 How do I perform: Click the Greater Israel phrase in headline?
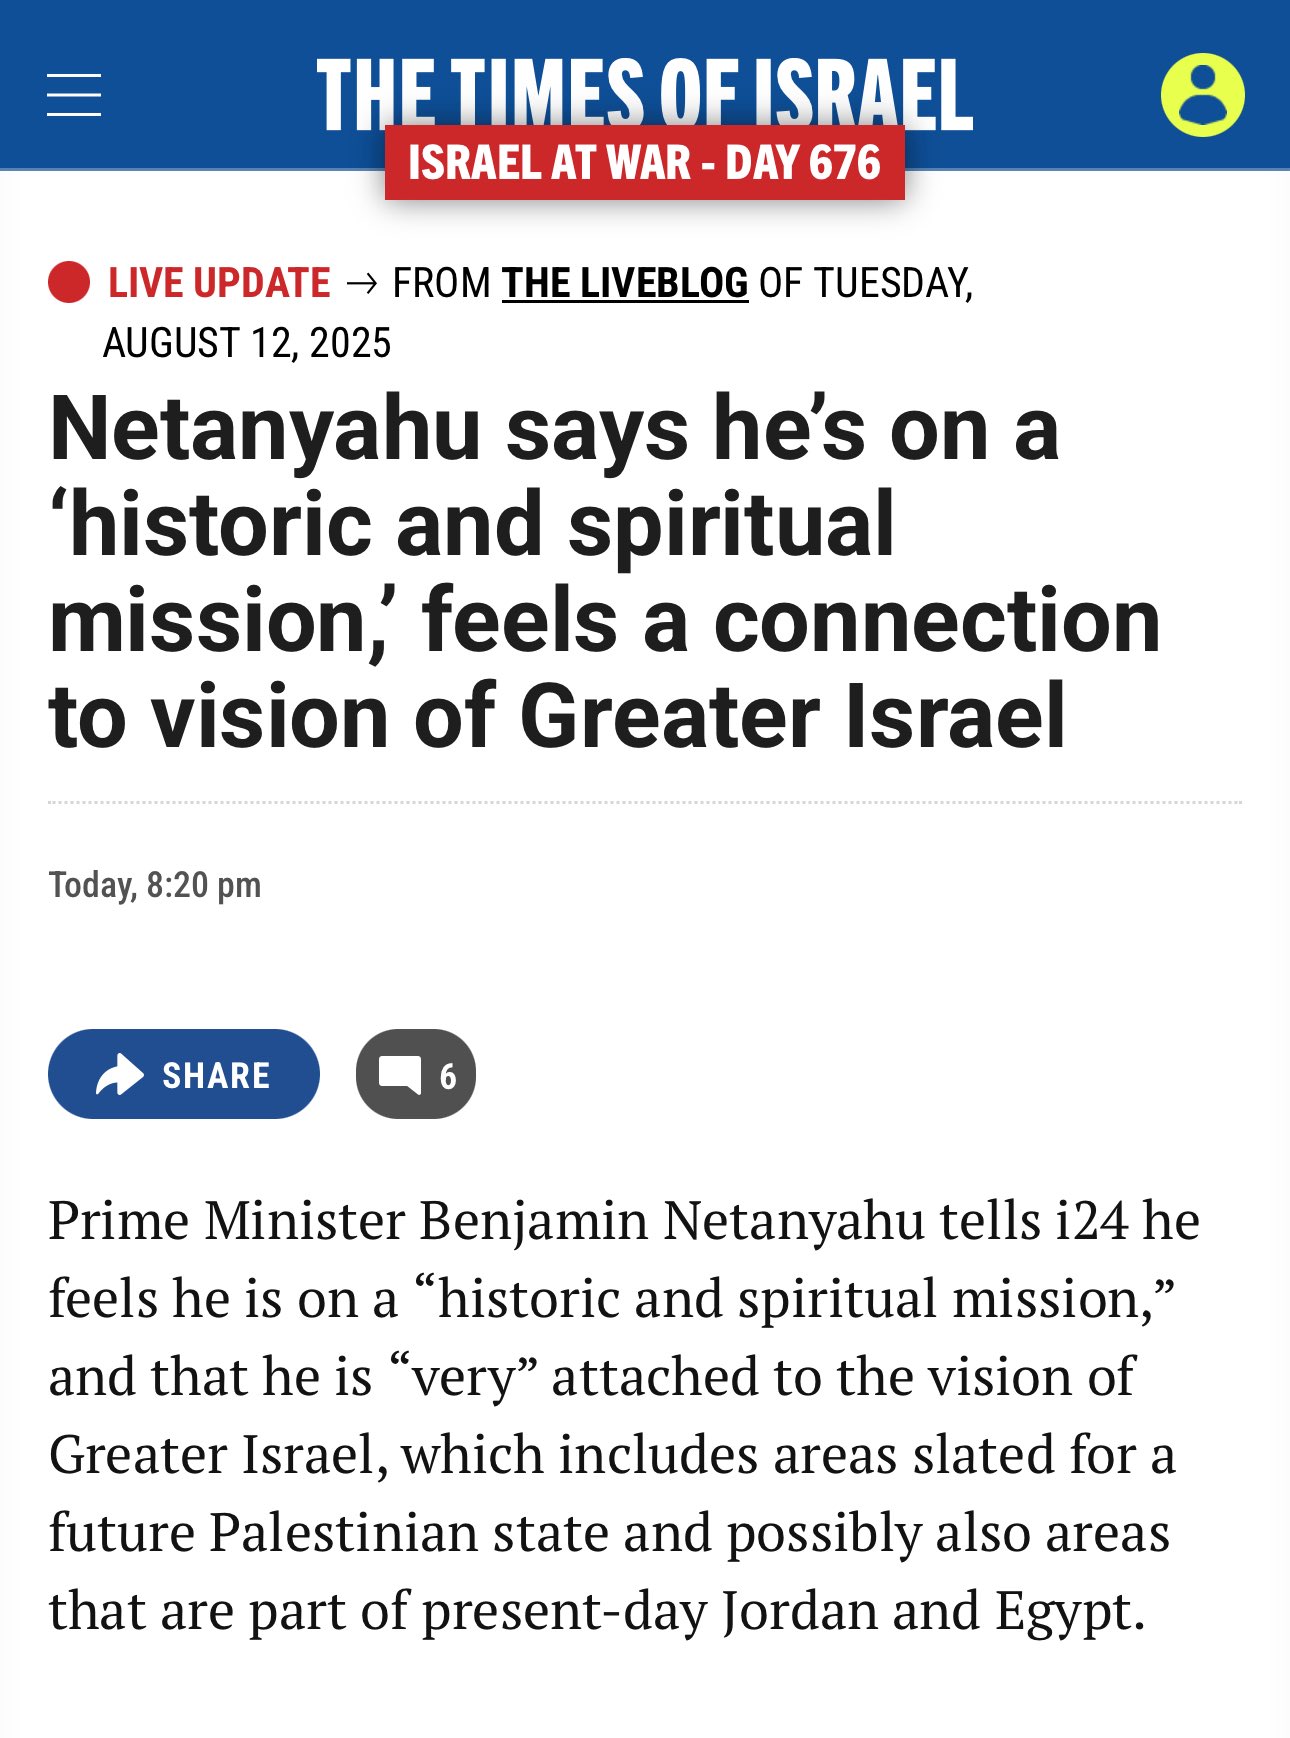pos(792,716)
